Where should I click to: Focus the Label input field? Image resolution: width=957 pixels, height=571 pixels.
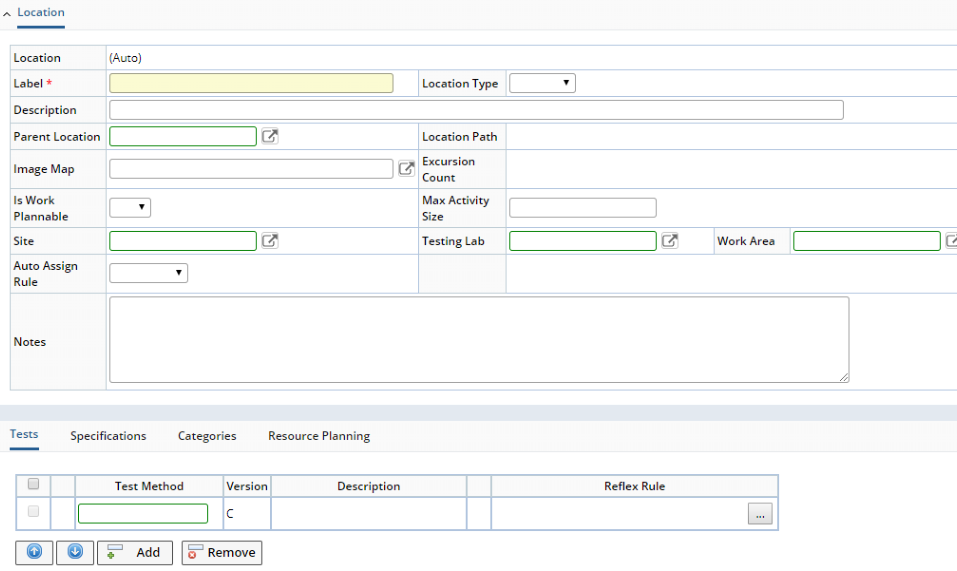[251, 83]
